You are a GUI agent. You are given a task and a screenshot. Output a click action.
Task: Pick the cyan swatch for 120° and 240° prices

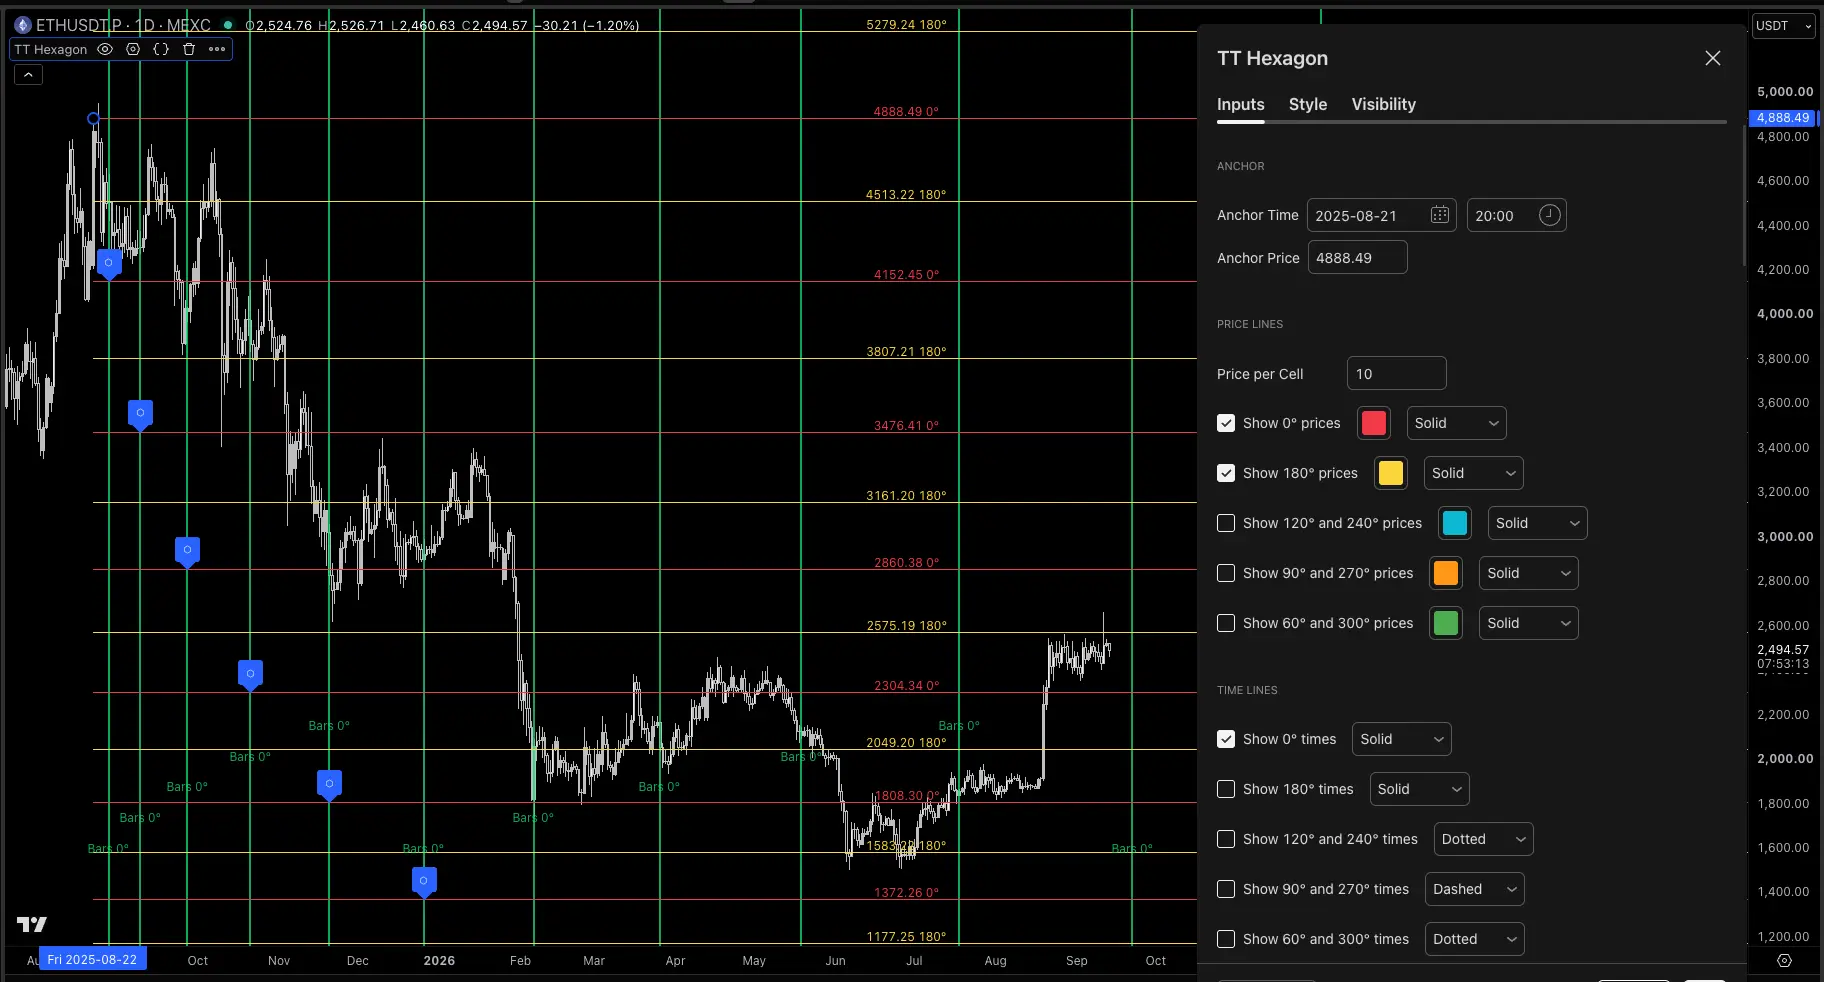pos(1455,523)
